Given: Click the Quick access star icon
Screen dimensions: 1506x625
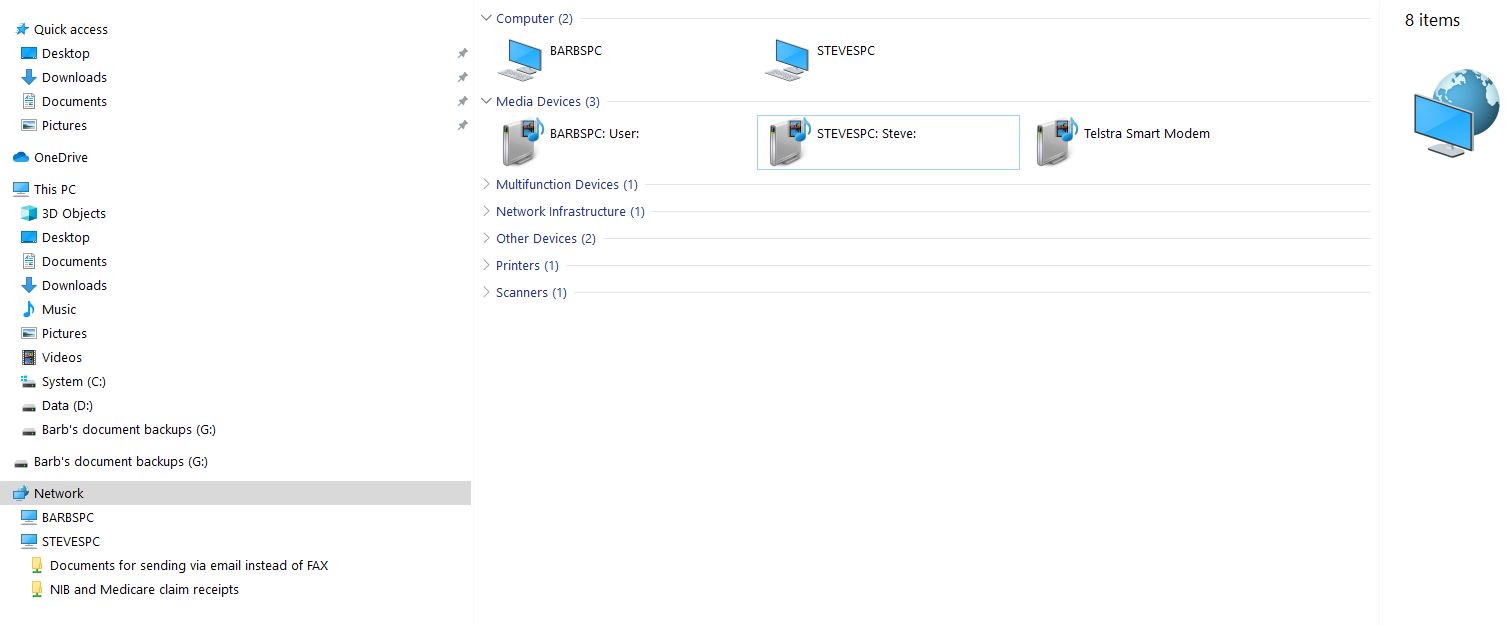Looking at the screenshot, I should [21, 29].
